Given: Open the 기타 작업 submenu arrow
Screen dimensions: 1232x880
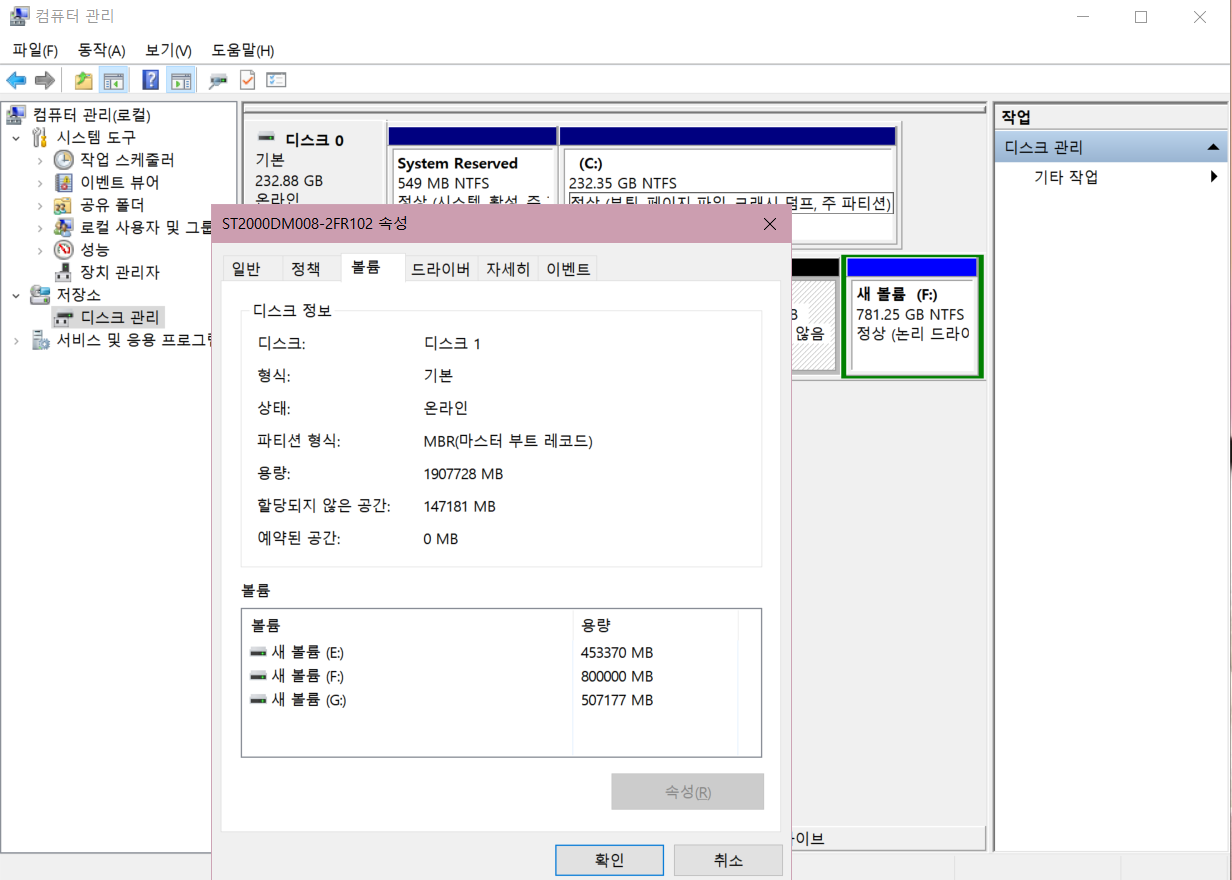Looking at the screenshot, I should point(1215,175).
